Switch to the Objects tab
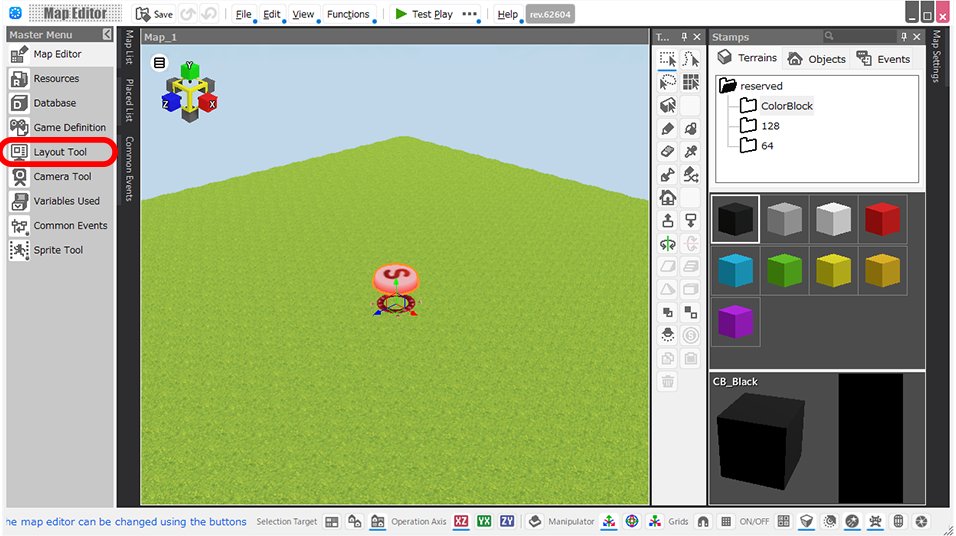The height and width of the screenshot is (536, 956). pyautogui.click(x=816, y=59)
